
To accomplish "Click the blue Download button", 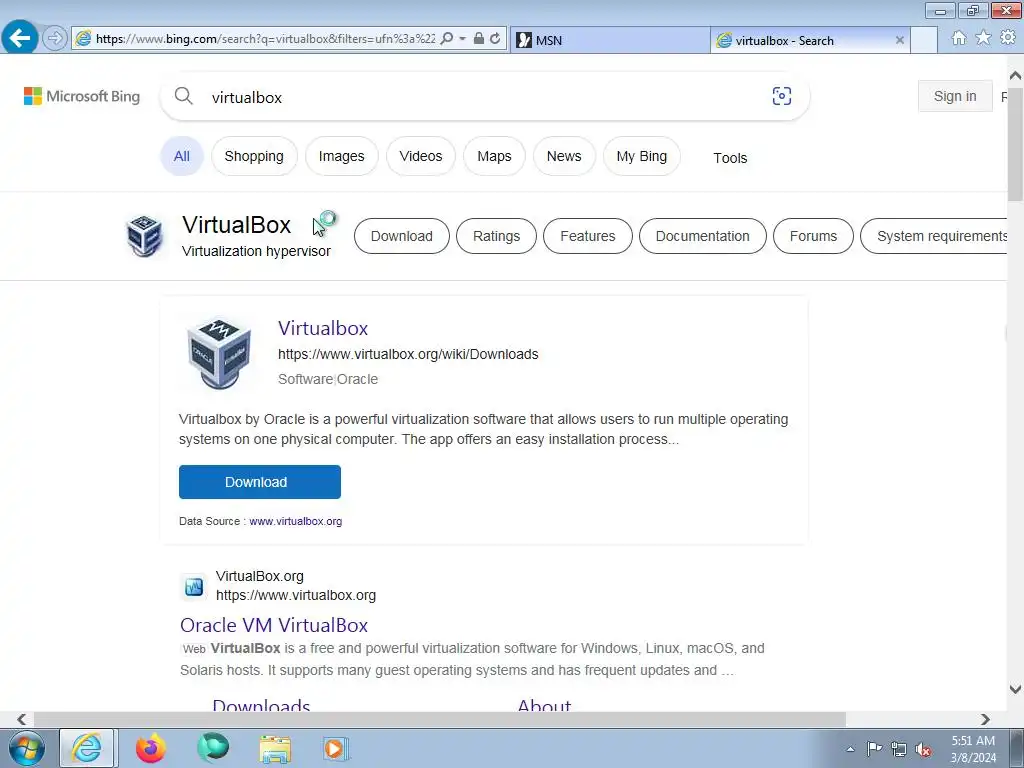I will [x=260, y=482].
